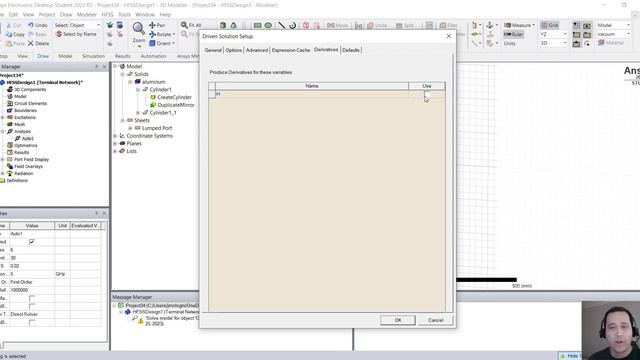This screenshot has width=640, height=360.
Task: Click the Material button in the ribbon
Action: pyautogui.click(x=611, y=43)
